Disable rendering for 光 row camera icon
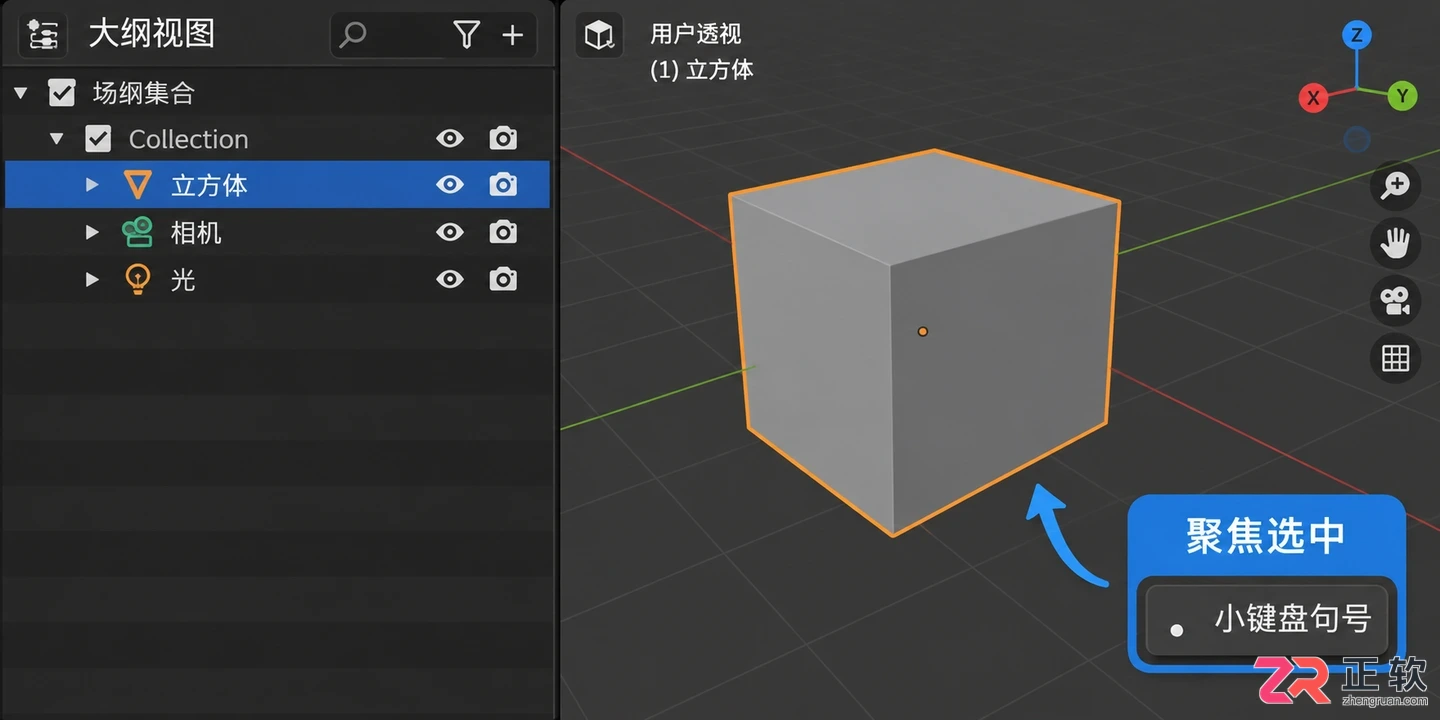The image size is (1440, 720). [x=503, y=279]
